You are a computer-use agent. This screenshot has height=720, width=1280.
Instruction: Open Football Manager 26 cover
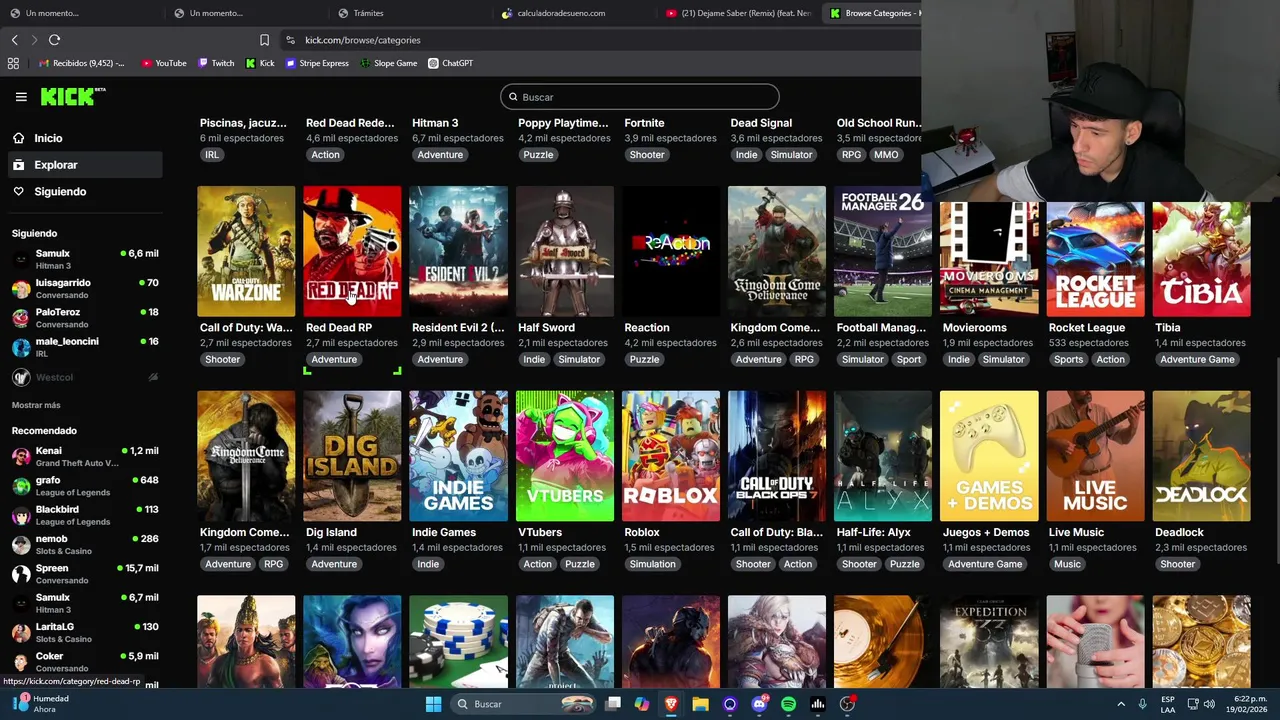[x=883, y=251]
